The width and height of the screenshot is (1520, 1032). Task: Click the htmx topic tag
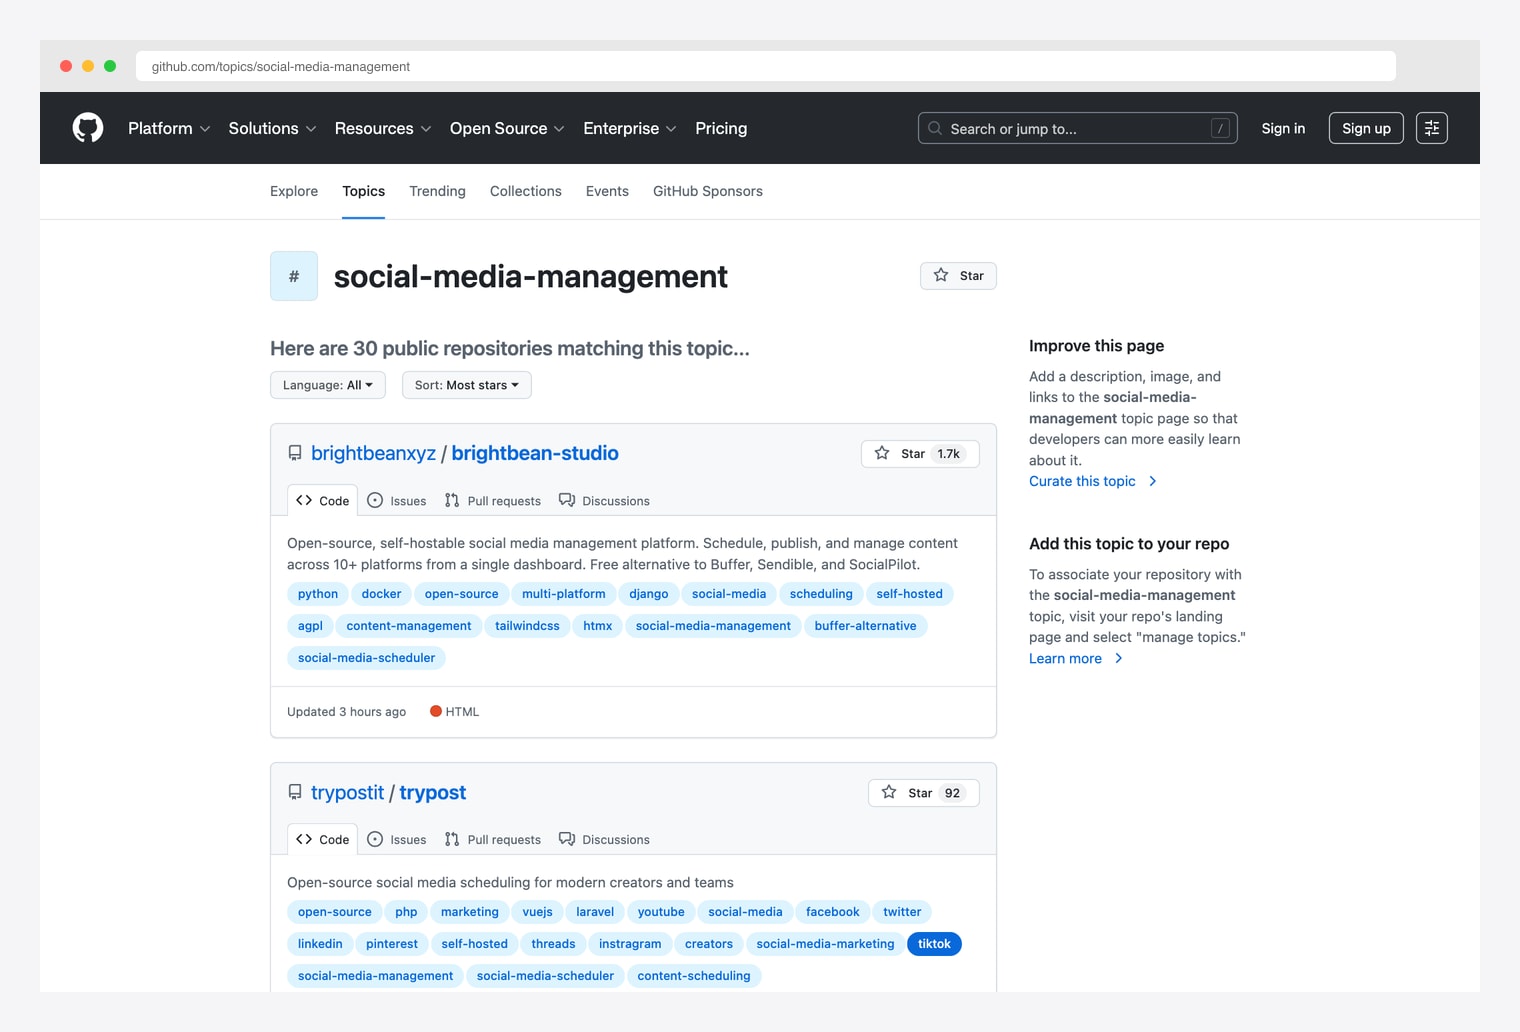coord(598,626)
